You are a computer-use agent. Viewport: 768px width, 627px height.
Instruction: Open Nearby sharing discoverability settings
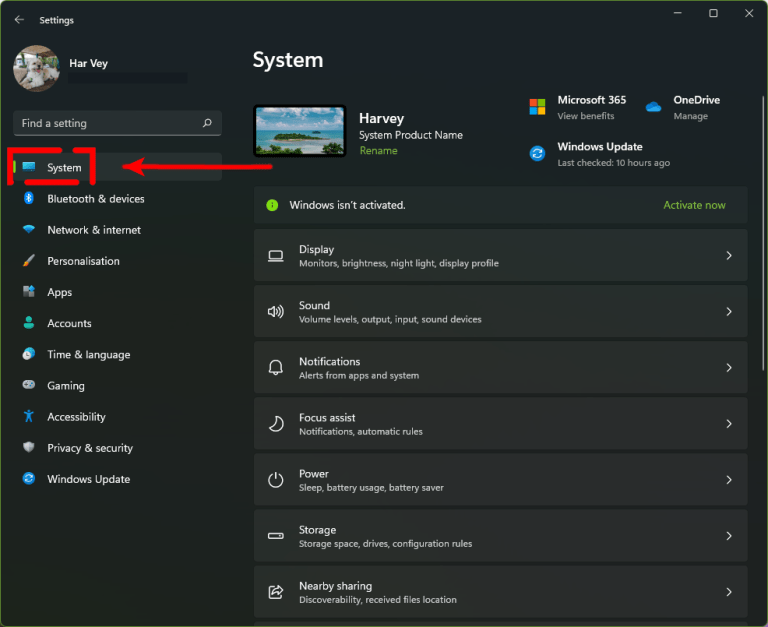pos(501,592)
